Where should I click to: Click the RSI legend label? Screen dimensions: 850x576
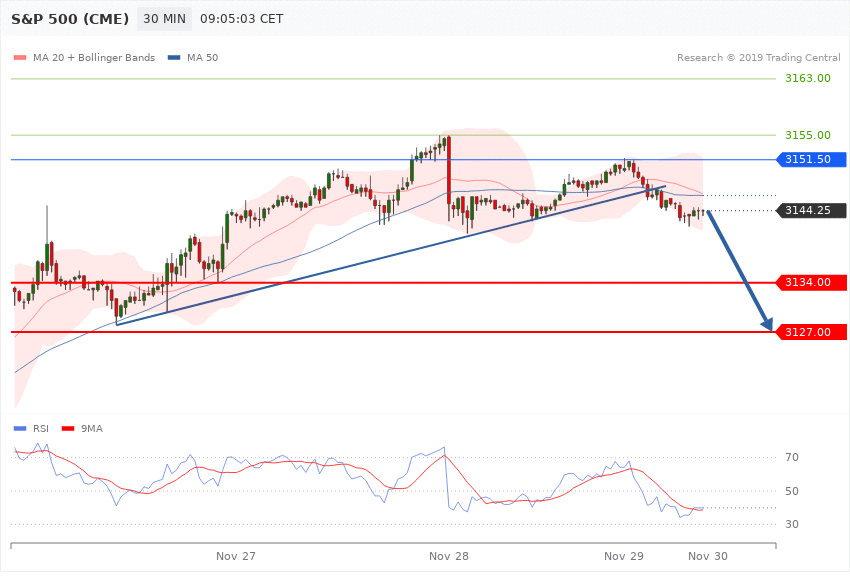point(41,429)
